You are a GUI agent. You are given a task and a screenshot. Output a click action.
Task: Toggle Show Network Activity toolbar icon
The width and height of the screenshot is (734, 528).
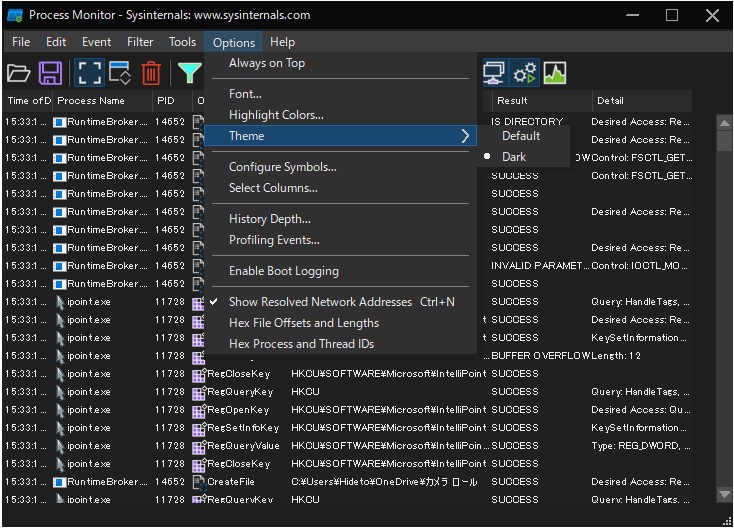pos(494,73)
